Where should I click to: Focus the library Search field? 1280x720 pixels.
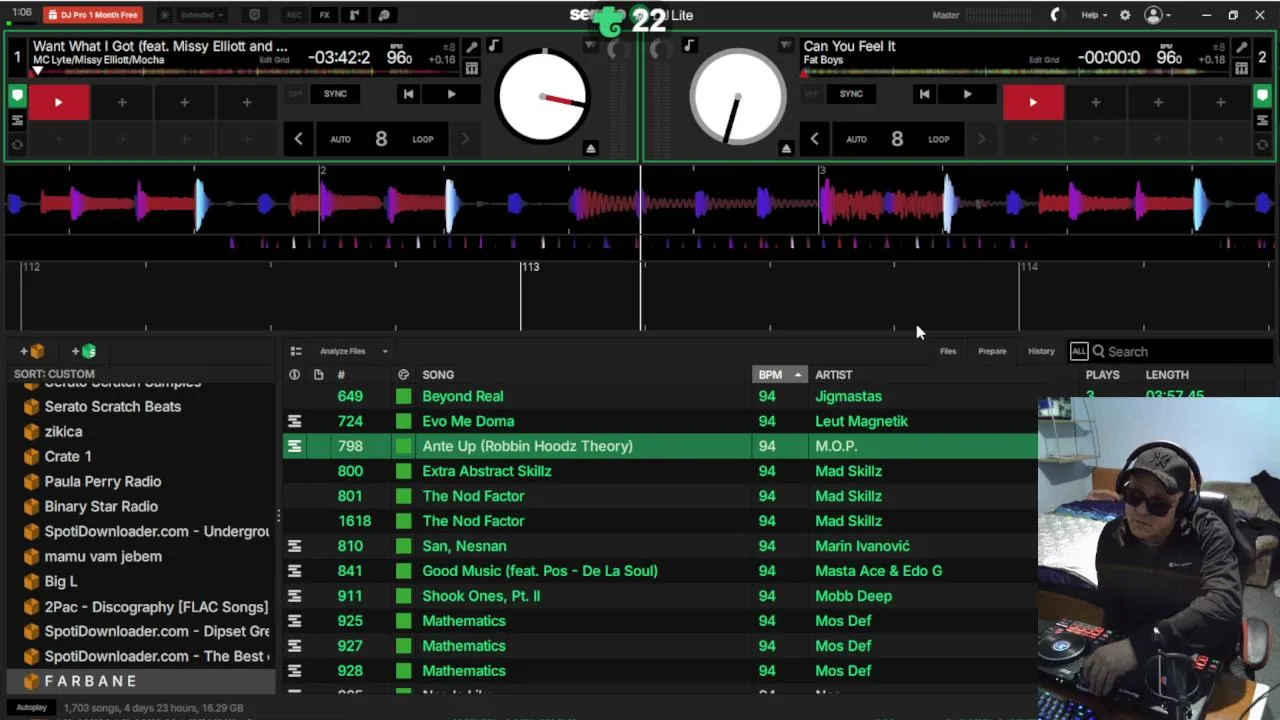click(x=1183, y=351)
